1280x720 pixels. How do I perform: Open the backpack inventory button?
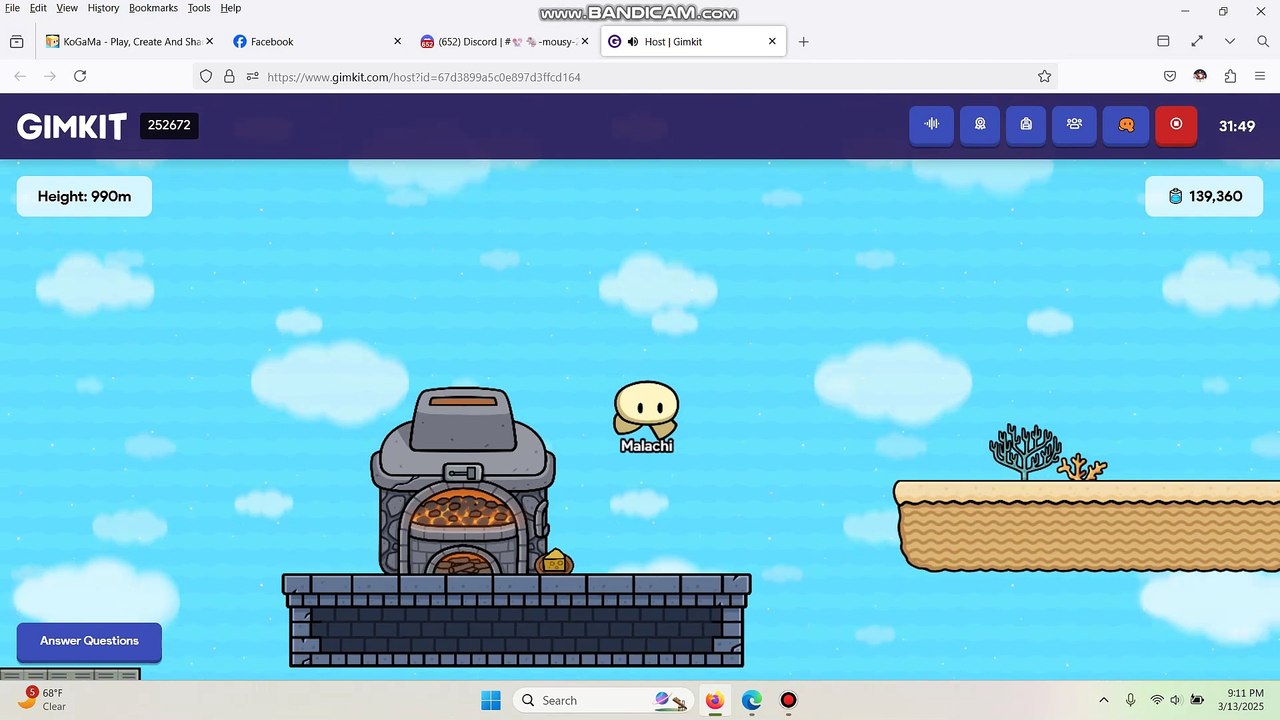[1026, 125]
